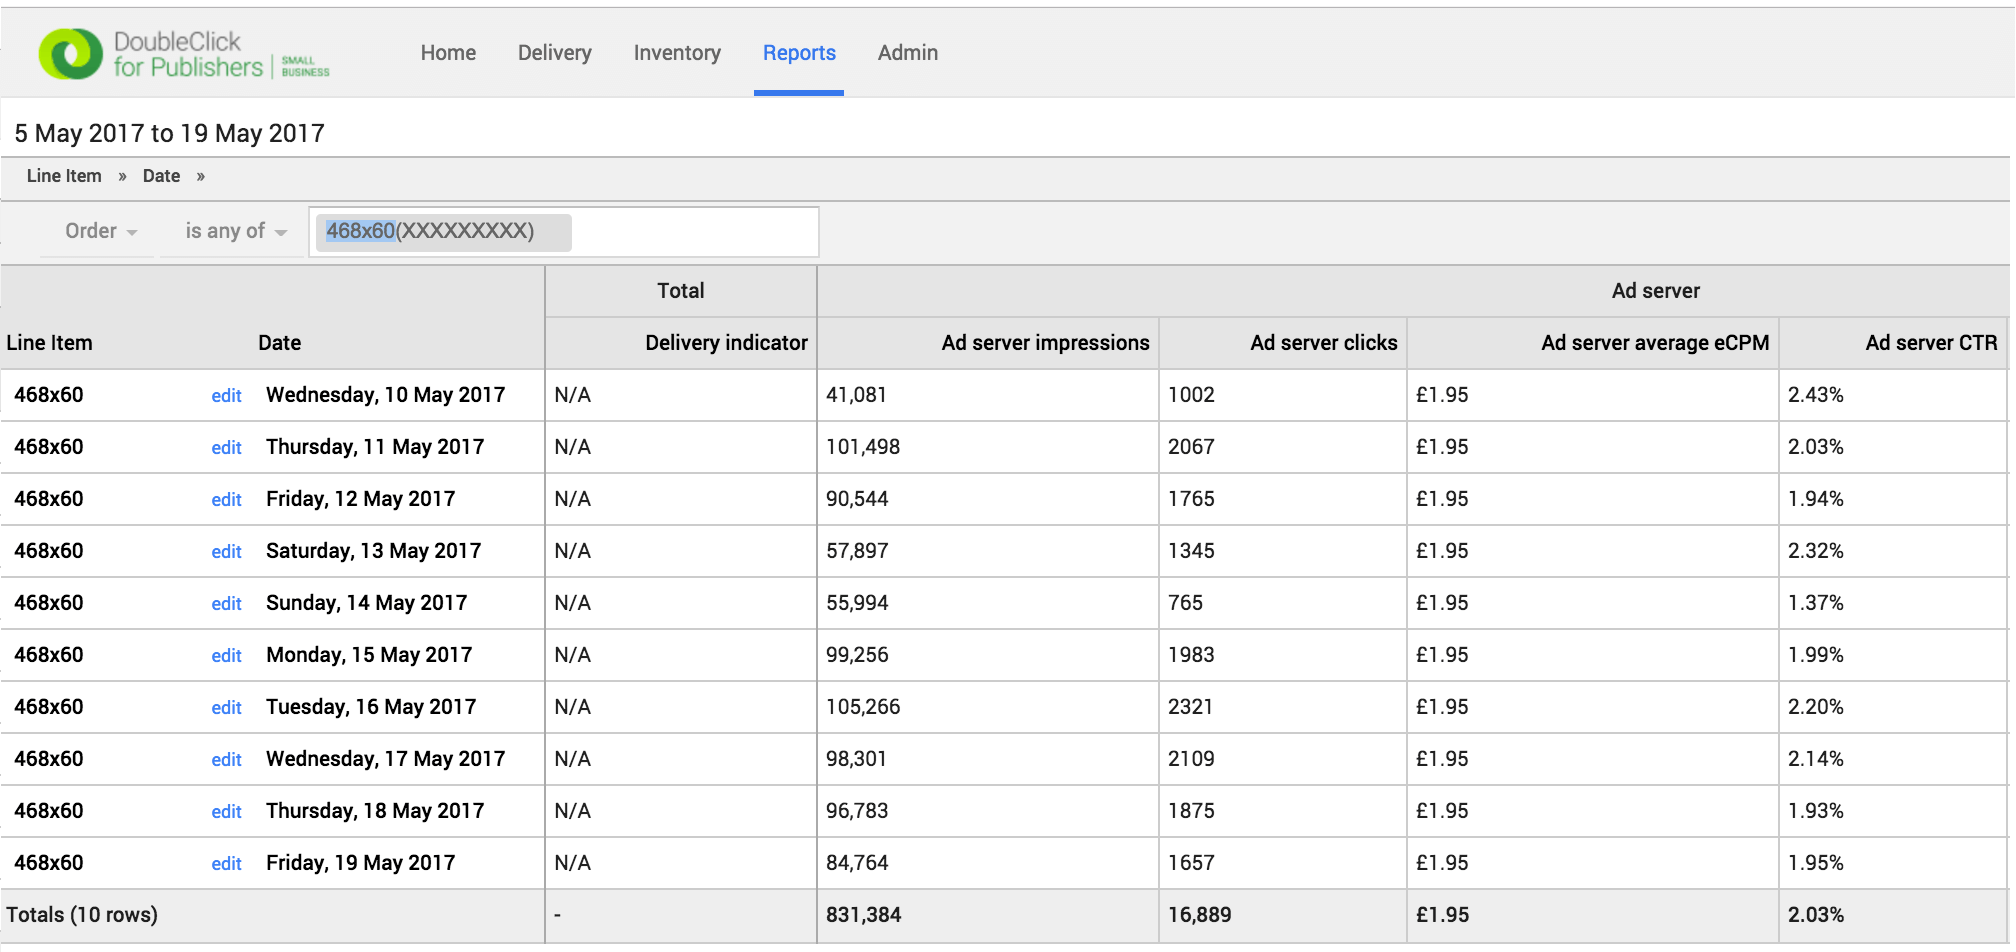The width and height of the screenshot is (2016, 952).
Task: Select impressions value 41,081
Action: pos(856,395)
